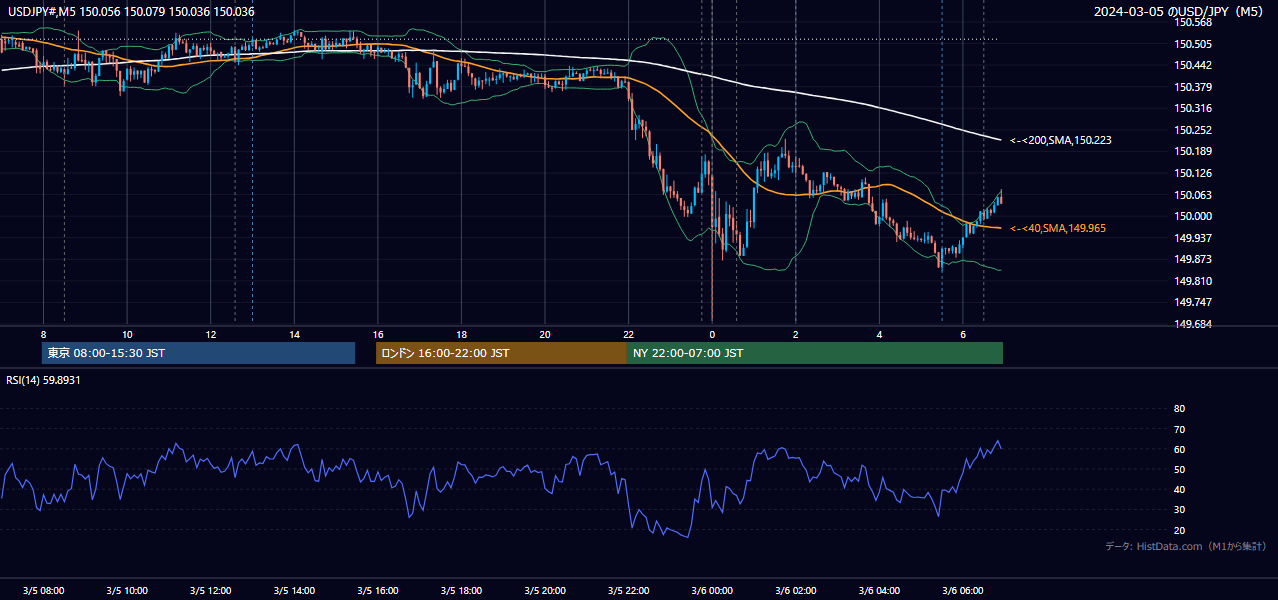Pick the 3/6 02:00 bottom time label
Screen dimensions: 1278x600
pos(795,591)
